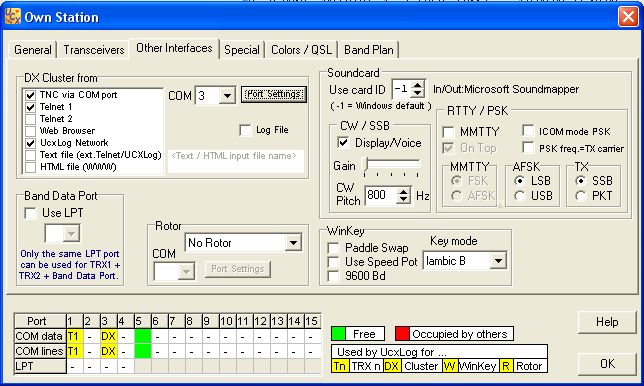644x386 pixels.
Task: Click the yellow DX Cluster legend marker
Action: pos(391,366)
